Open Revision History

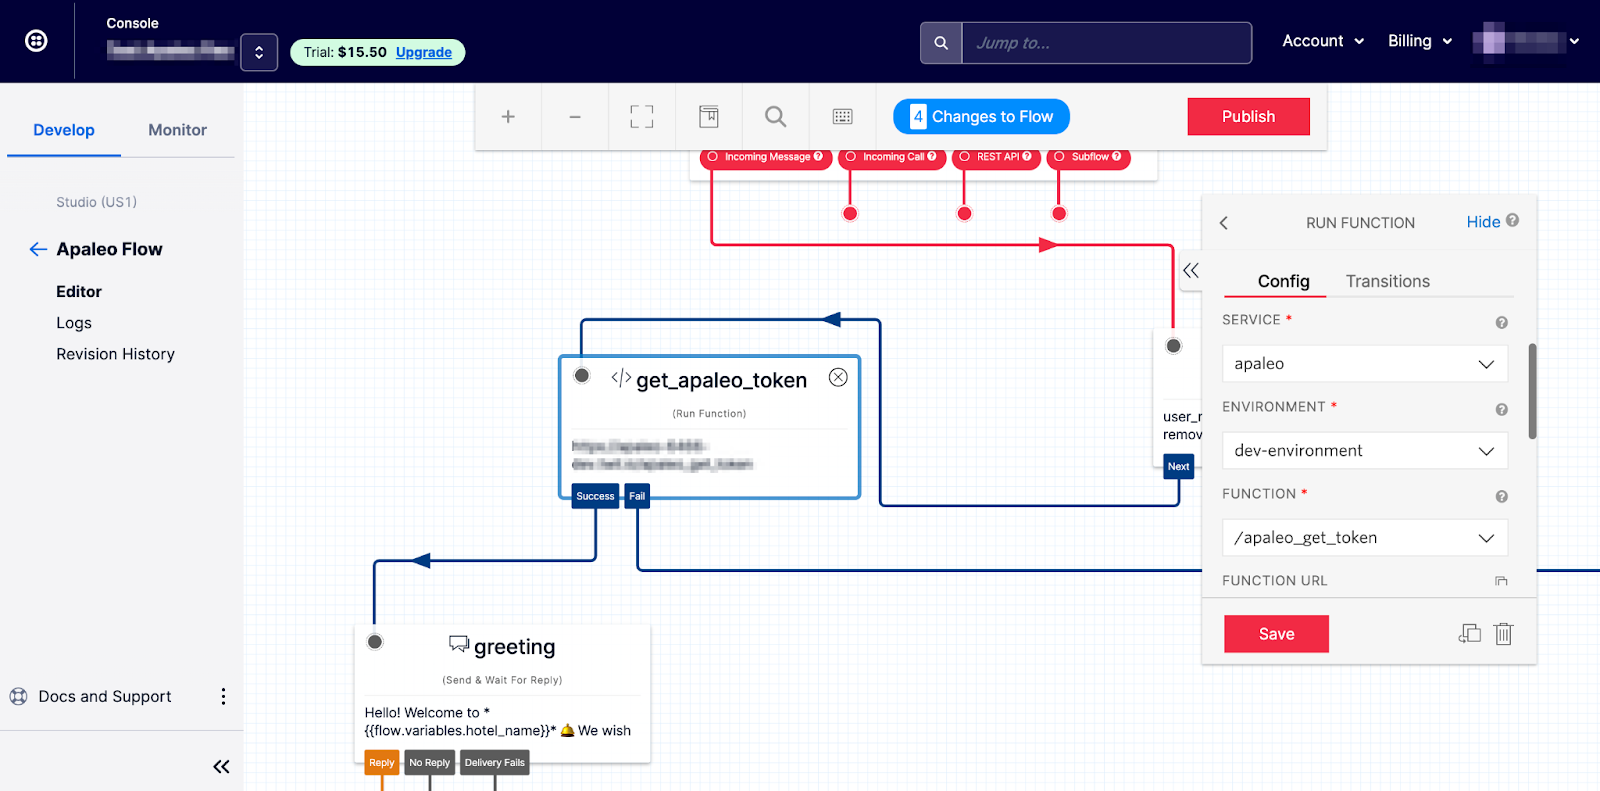click(115, 354)
